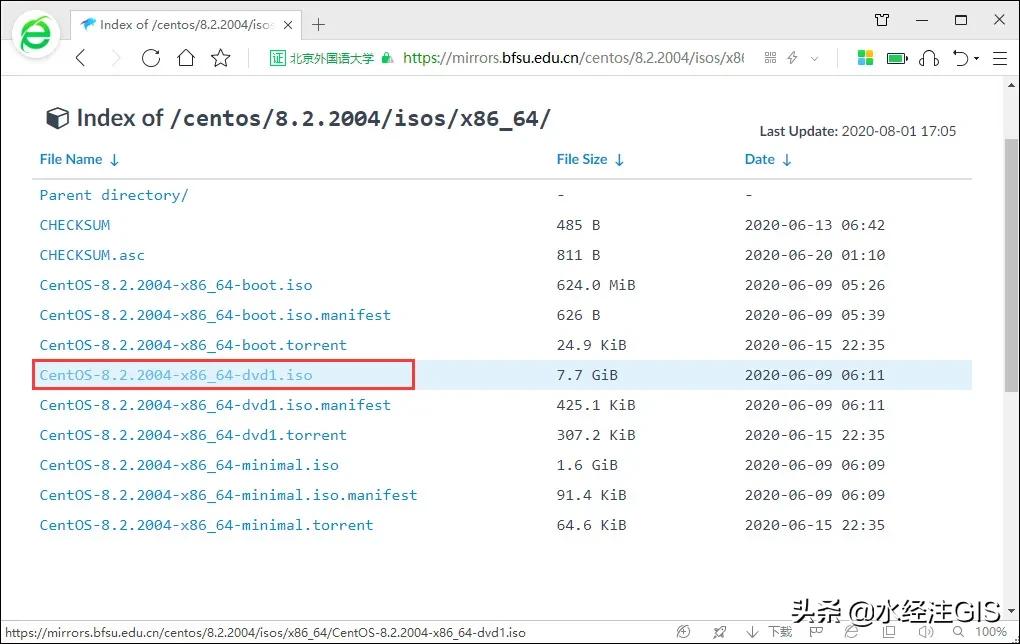Click the flag report icon in status bar
This screenshot has width=1020, height=644.
(x=817, y=632)
